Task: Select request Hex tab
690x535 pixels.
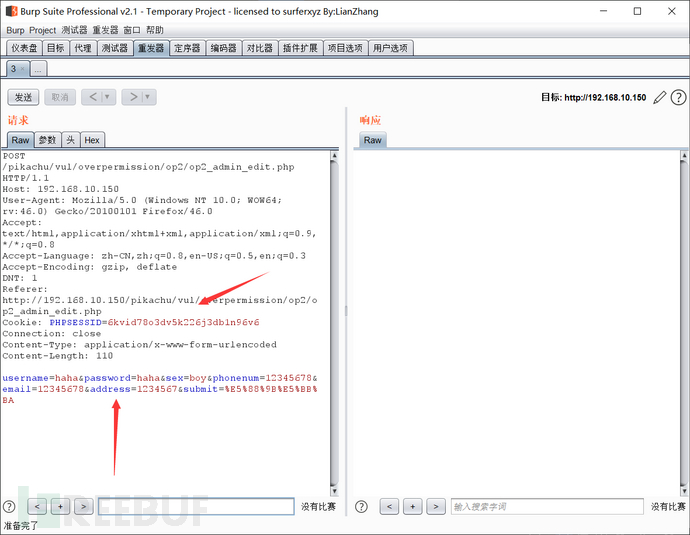Action: point(92,140)
